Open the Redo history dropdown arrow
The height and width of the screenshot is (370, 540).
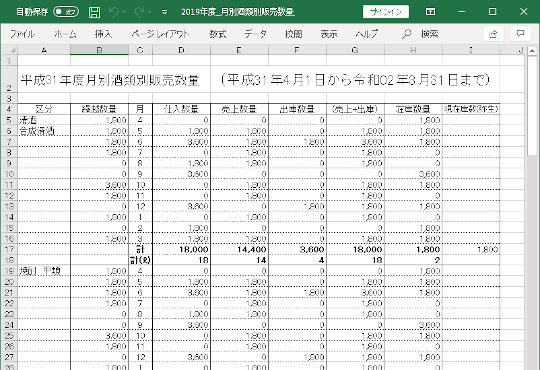(x=150, y=12)
